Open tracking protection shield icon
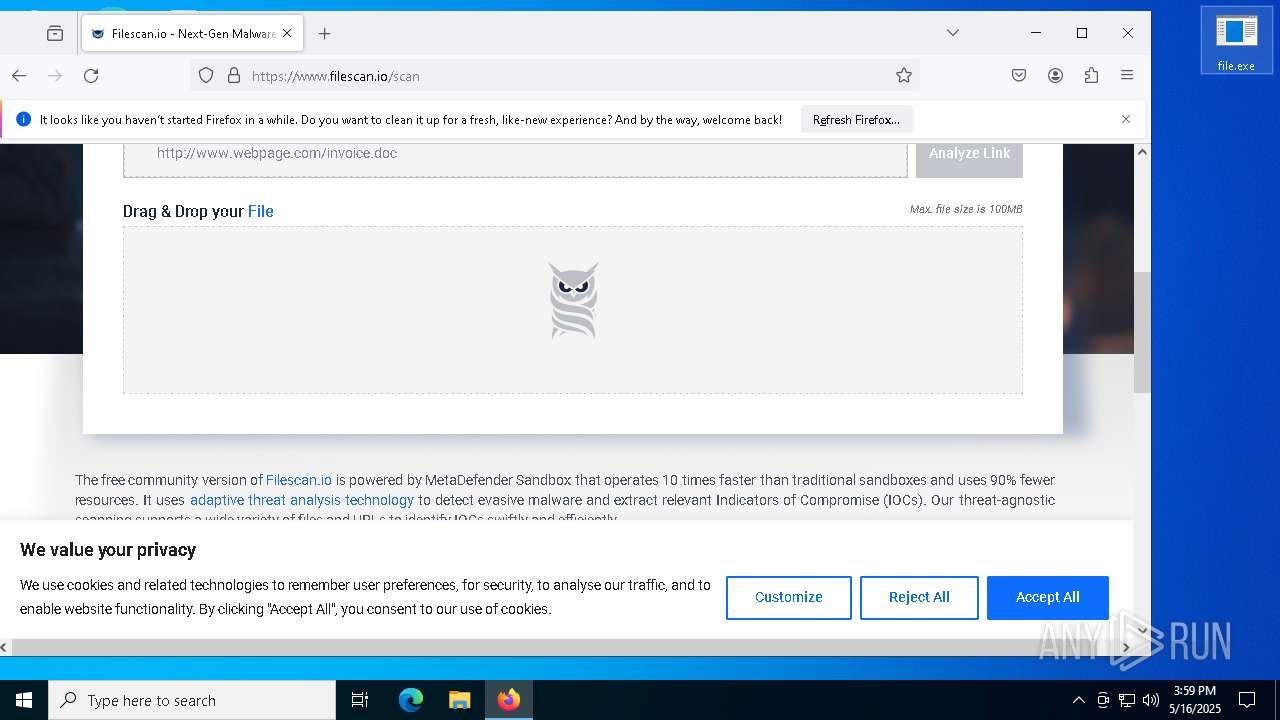 tap(206, 75)
